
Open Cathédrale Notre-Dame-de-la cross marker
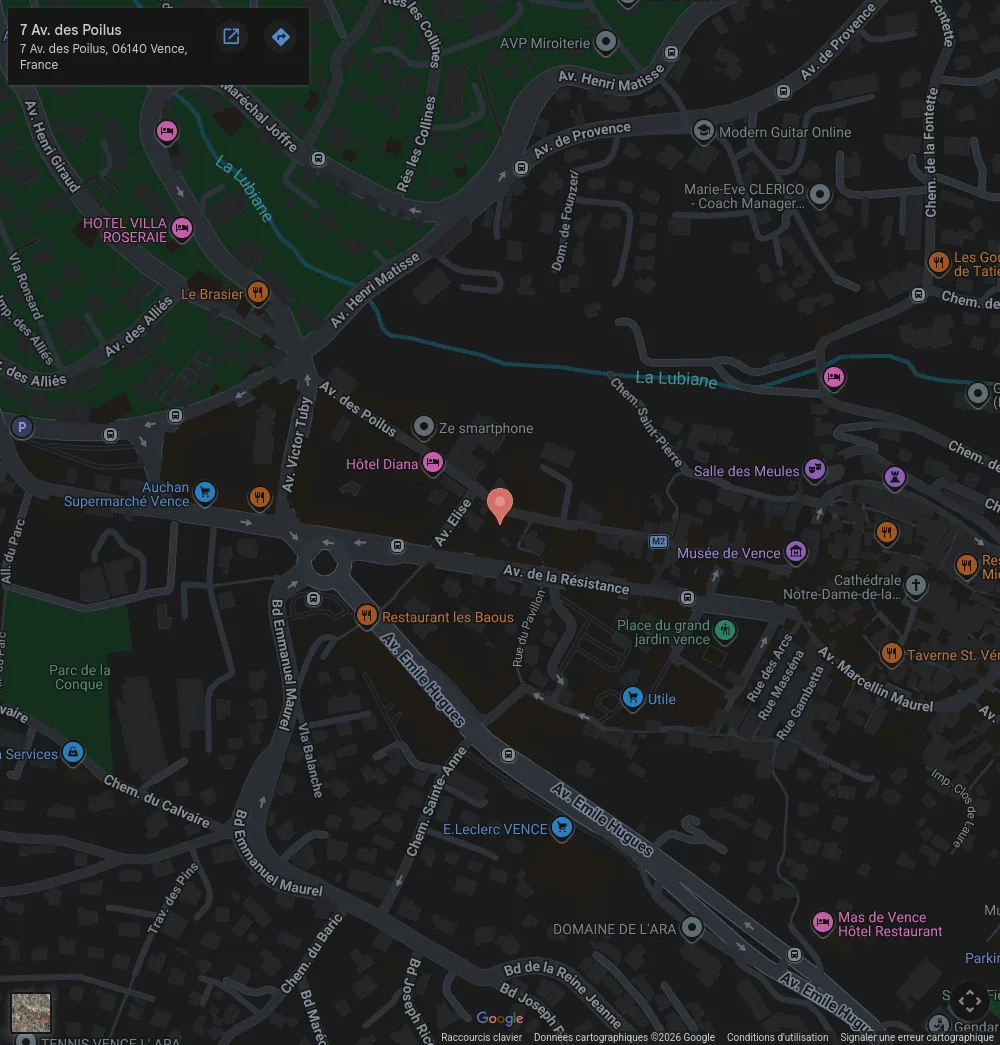click(916, 586)
